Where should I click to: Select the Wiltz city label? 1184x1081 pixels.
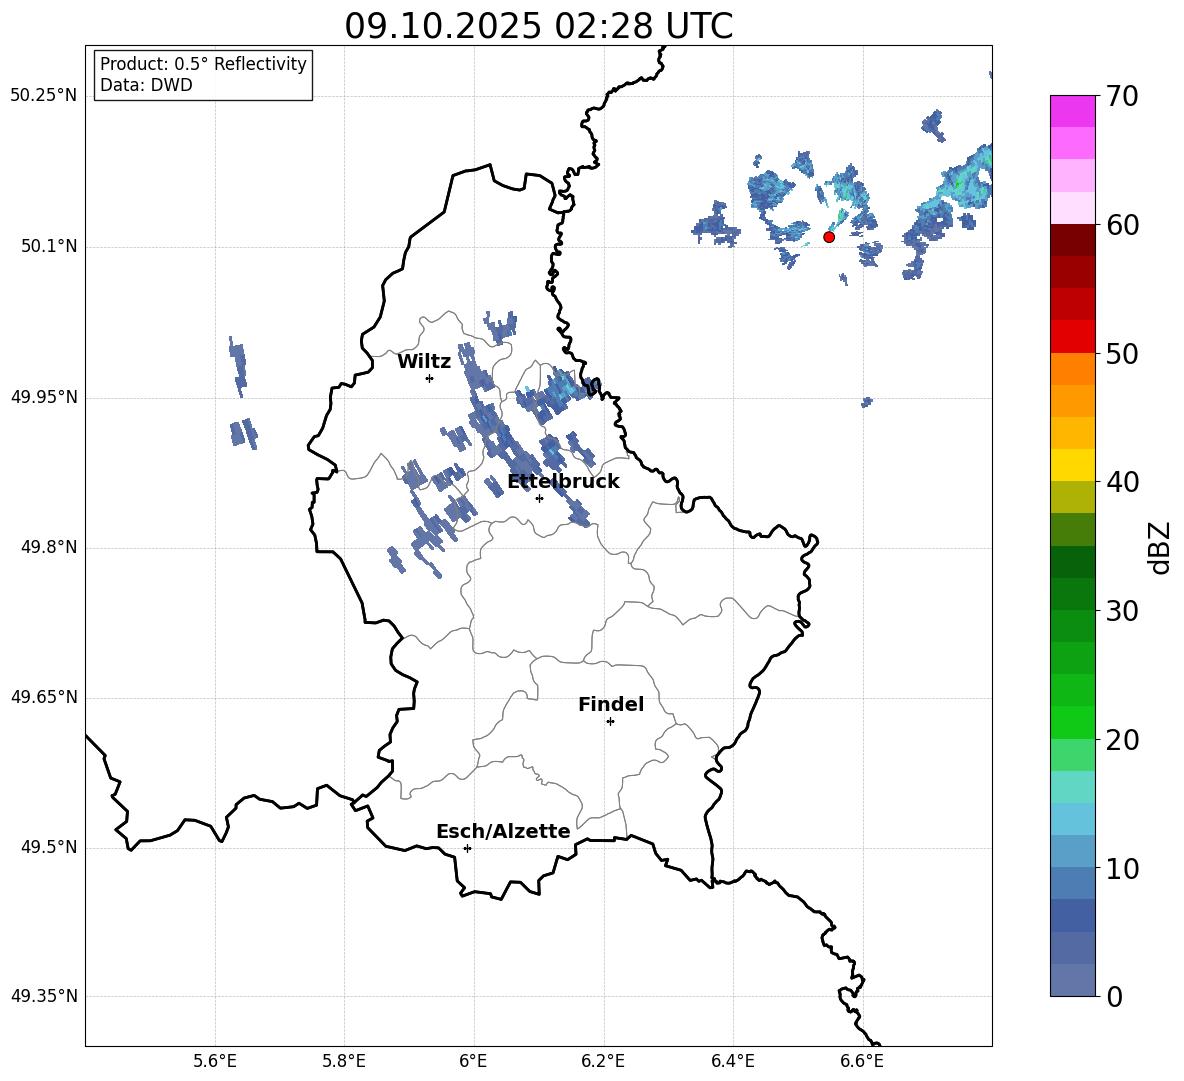424,362
